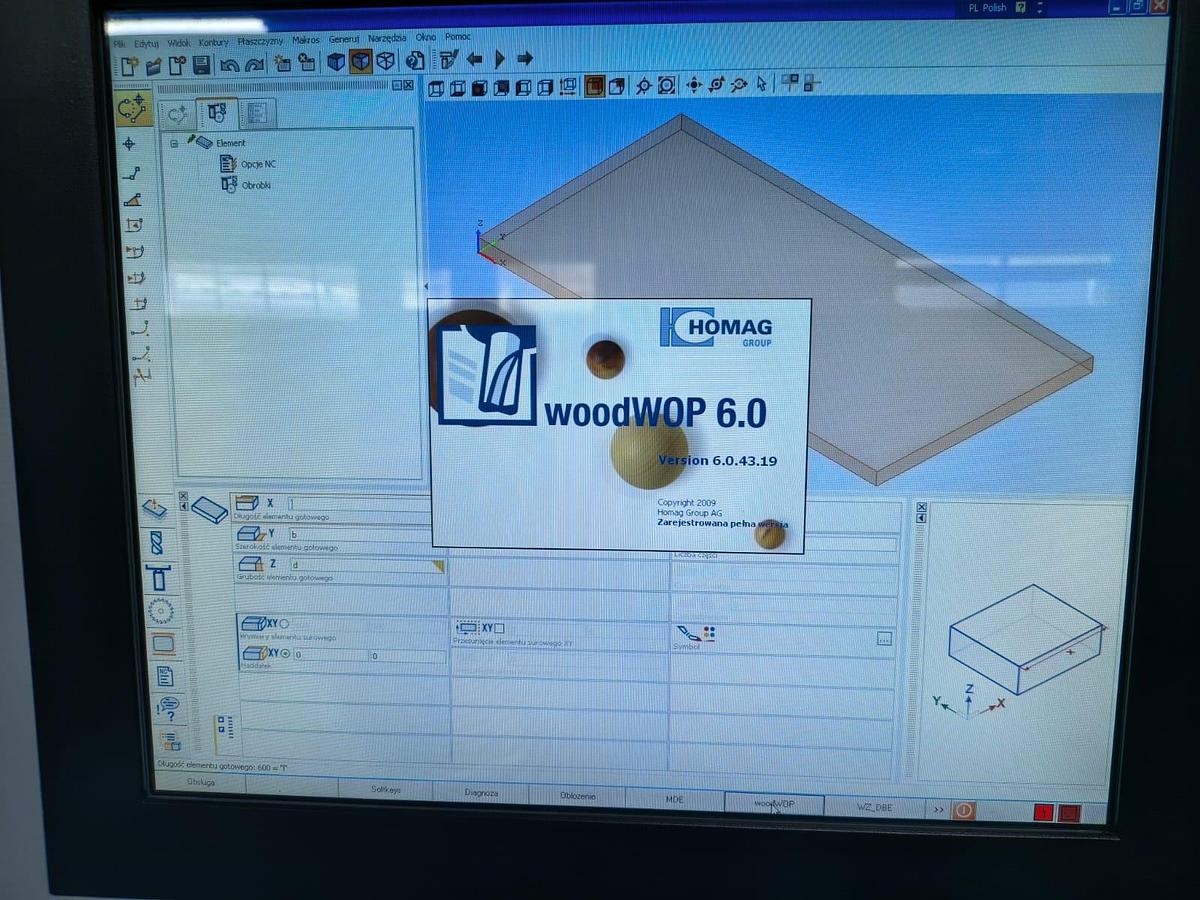Click the zoom-fit circle icon in view toolbar
This screenshot has width=1200, height=900.
pyautogui.click(x=667, y=86)
